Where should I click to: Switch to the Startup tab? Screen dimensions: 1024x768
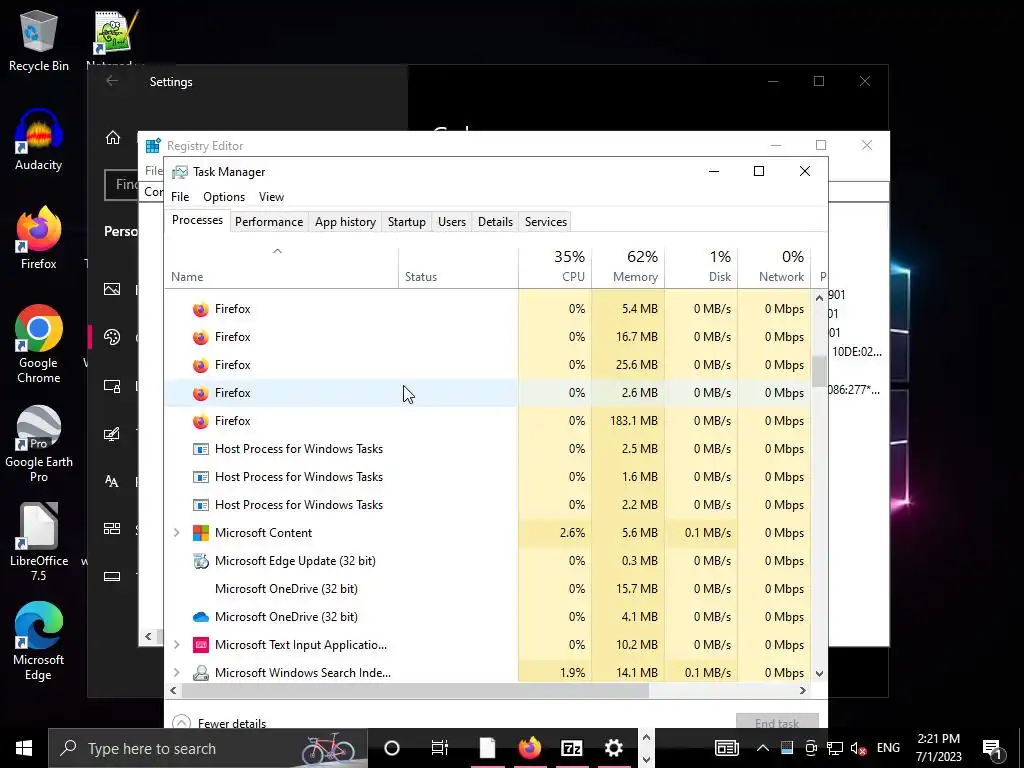click(407, 222)
